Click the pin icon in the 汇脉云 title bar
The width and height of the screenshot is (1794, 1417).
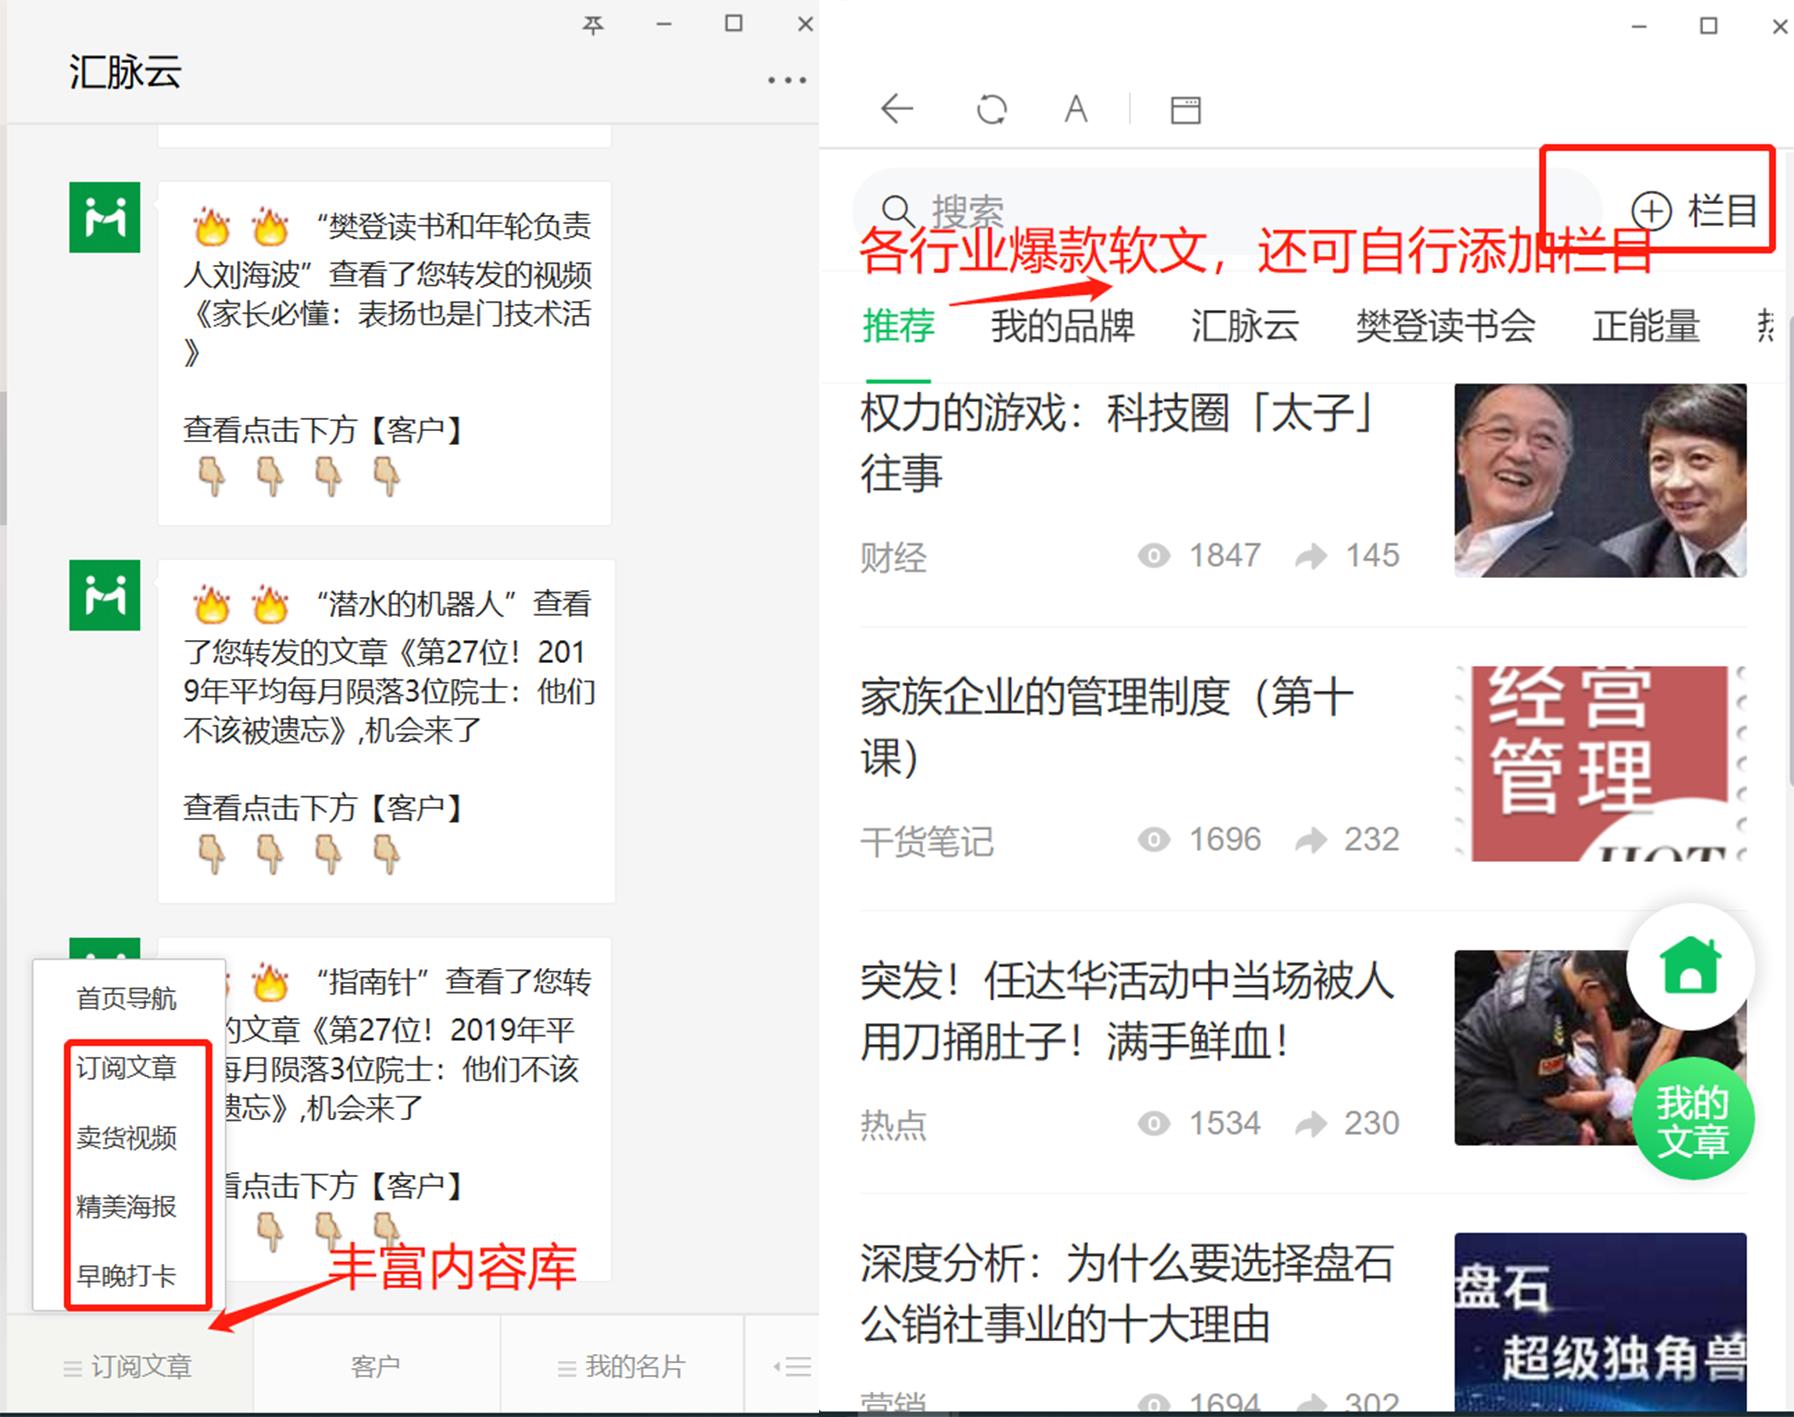click(594, 25)
